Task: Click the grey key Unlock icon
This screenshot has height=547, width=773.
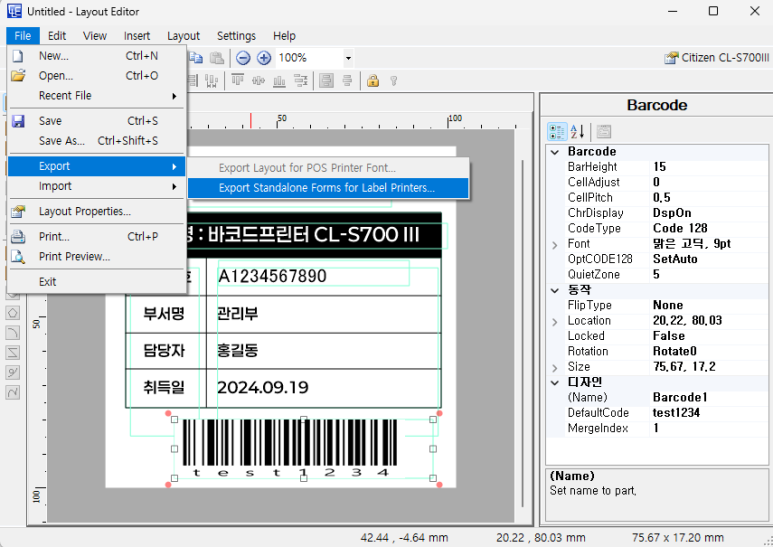Action: (393, 80)
